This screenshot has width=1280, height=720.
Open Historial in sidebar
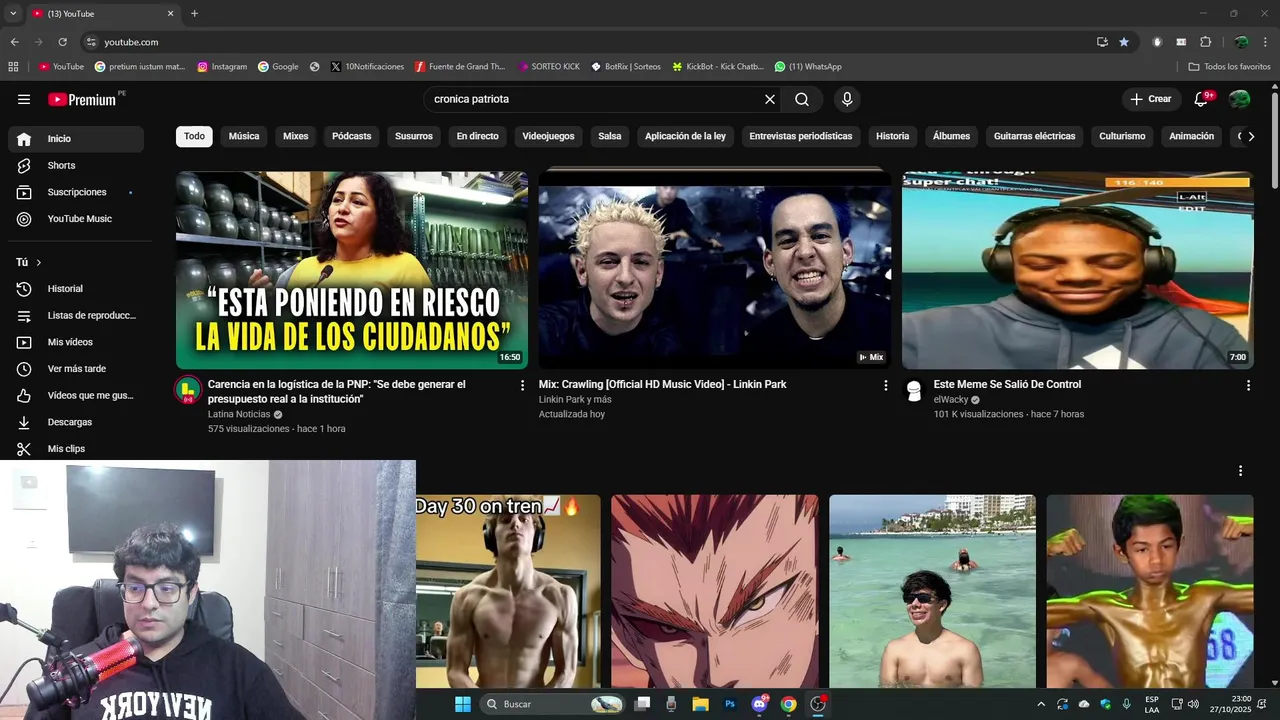(x=76, y=289)
